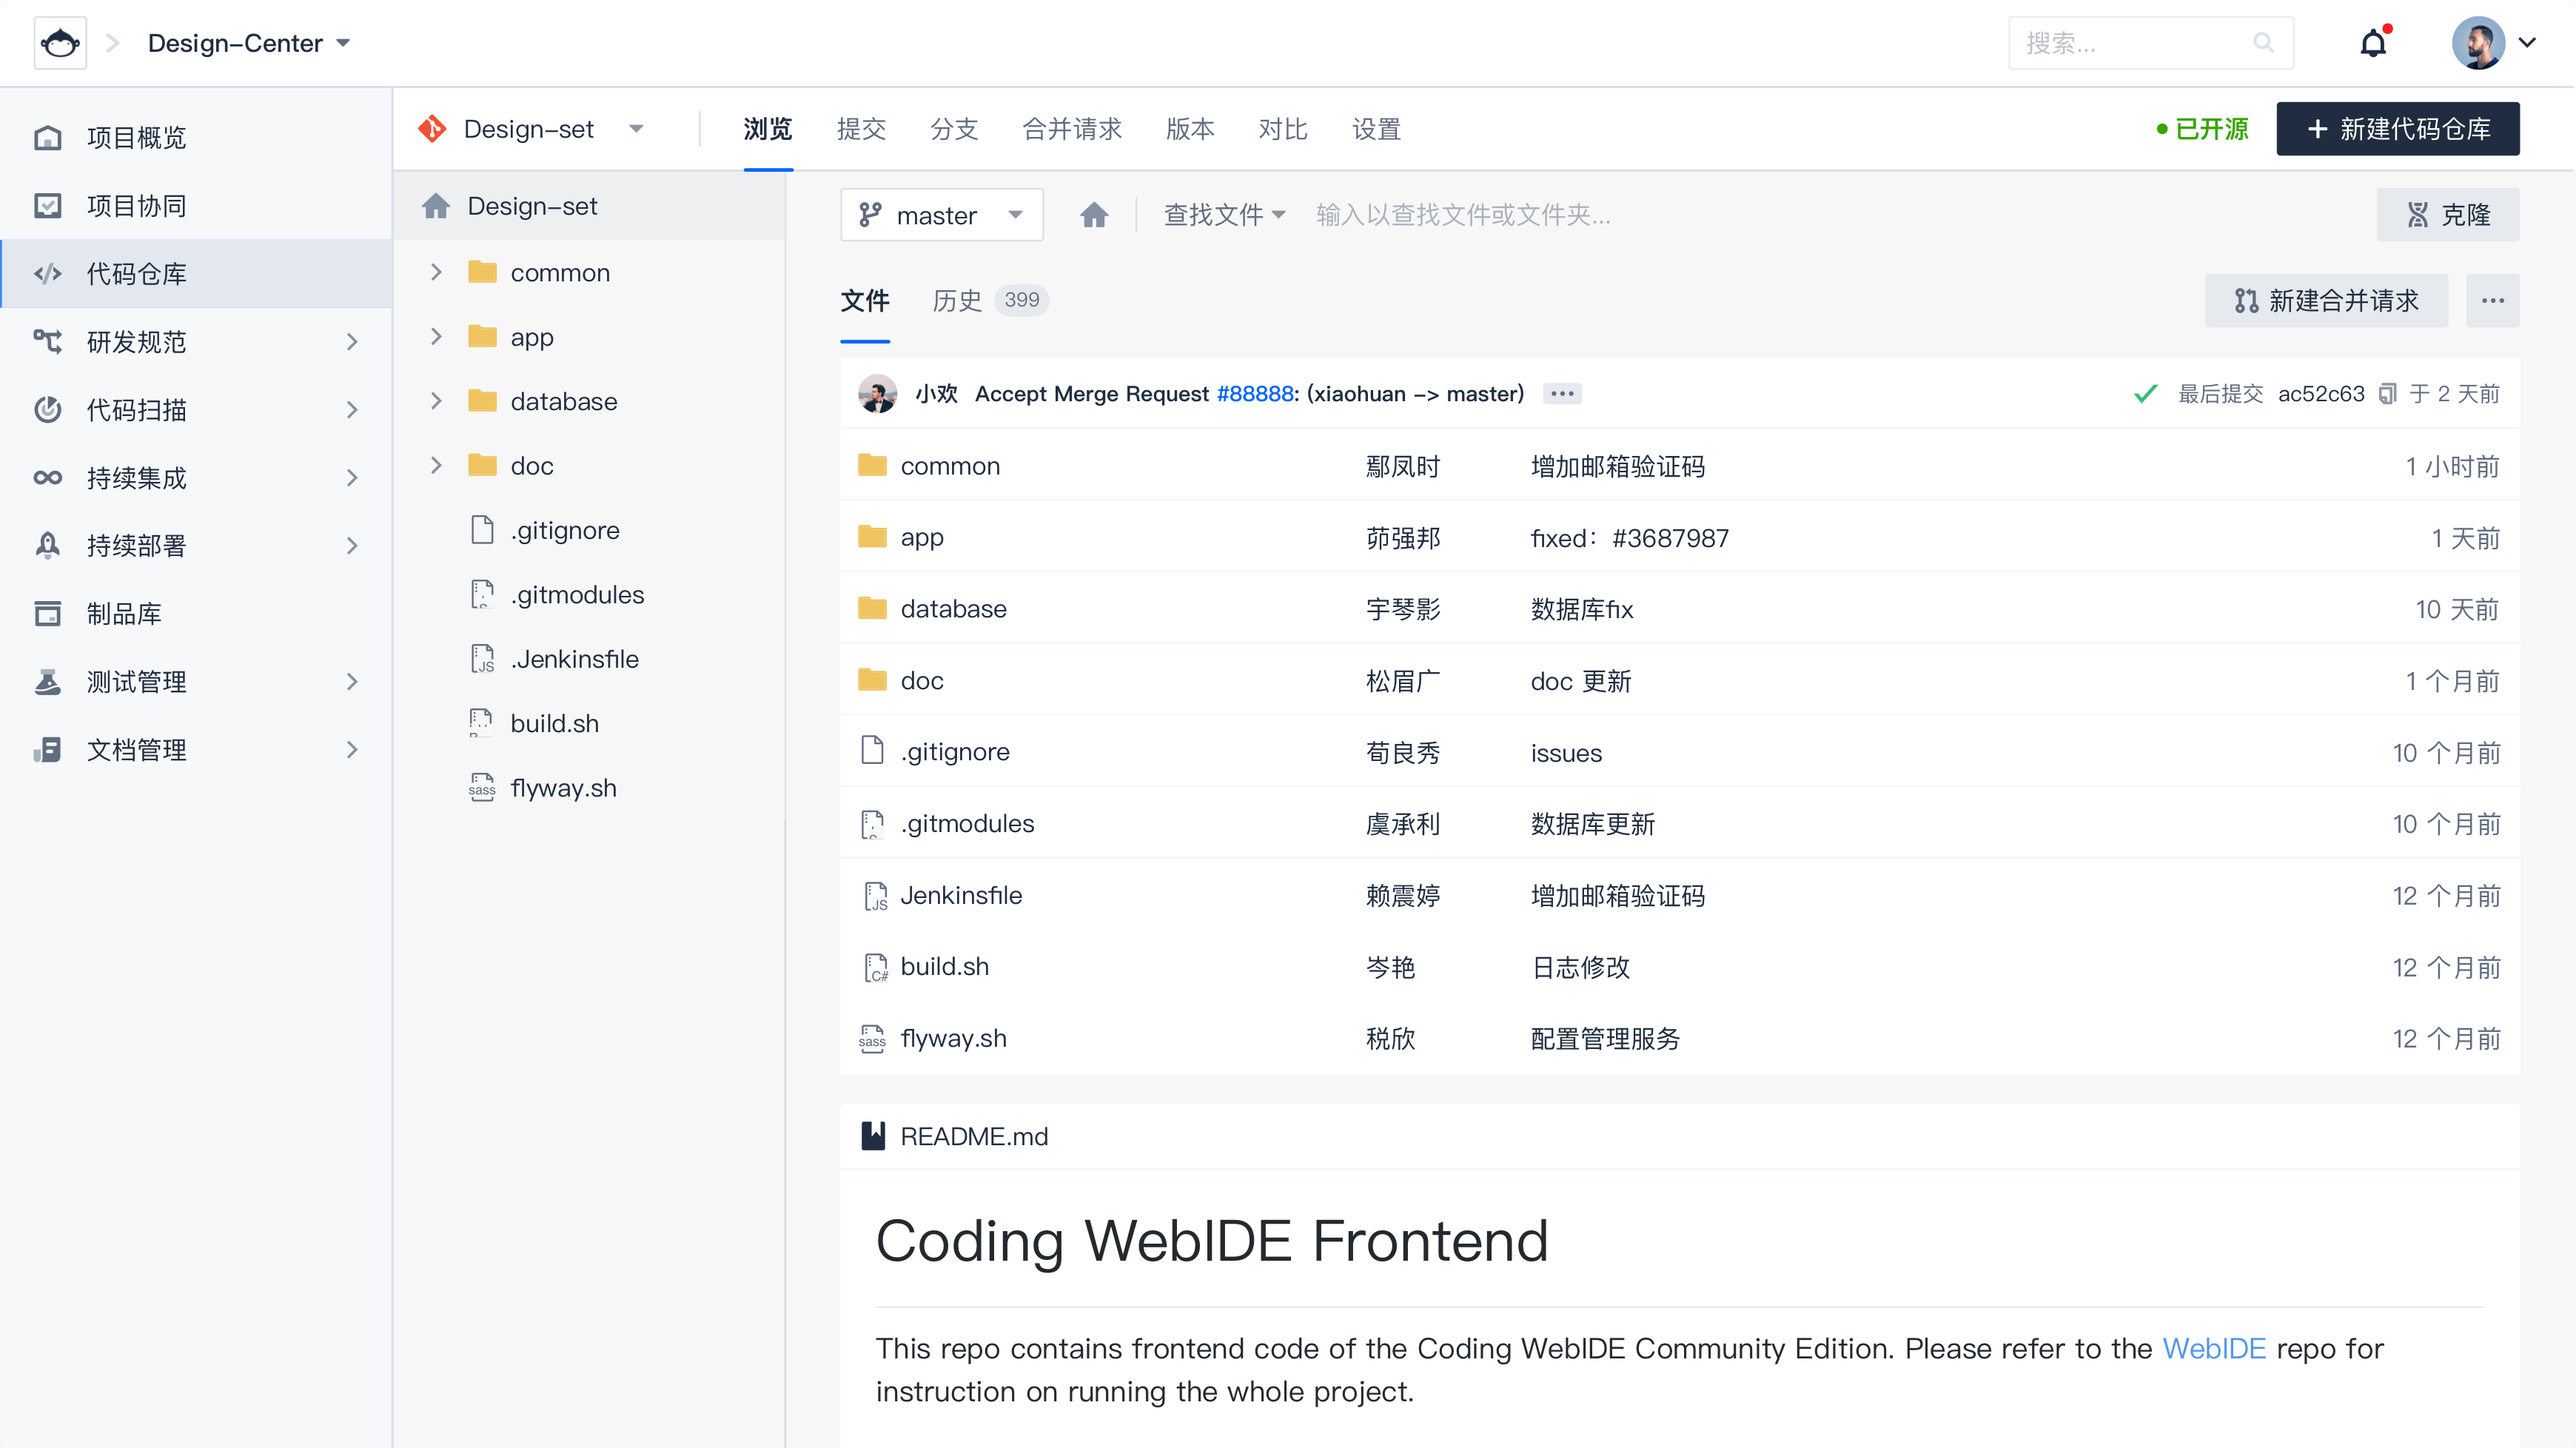Open the monkey logo home icon
2576x1448 pixels.
60,43
